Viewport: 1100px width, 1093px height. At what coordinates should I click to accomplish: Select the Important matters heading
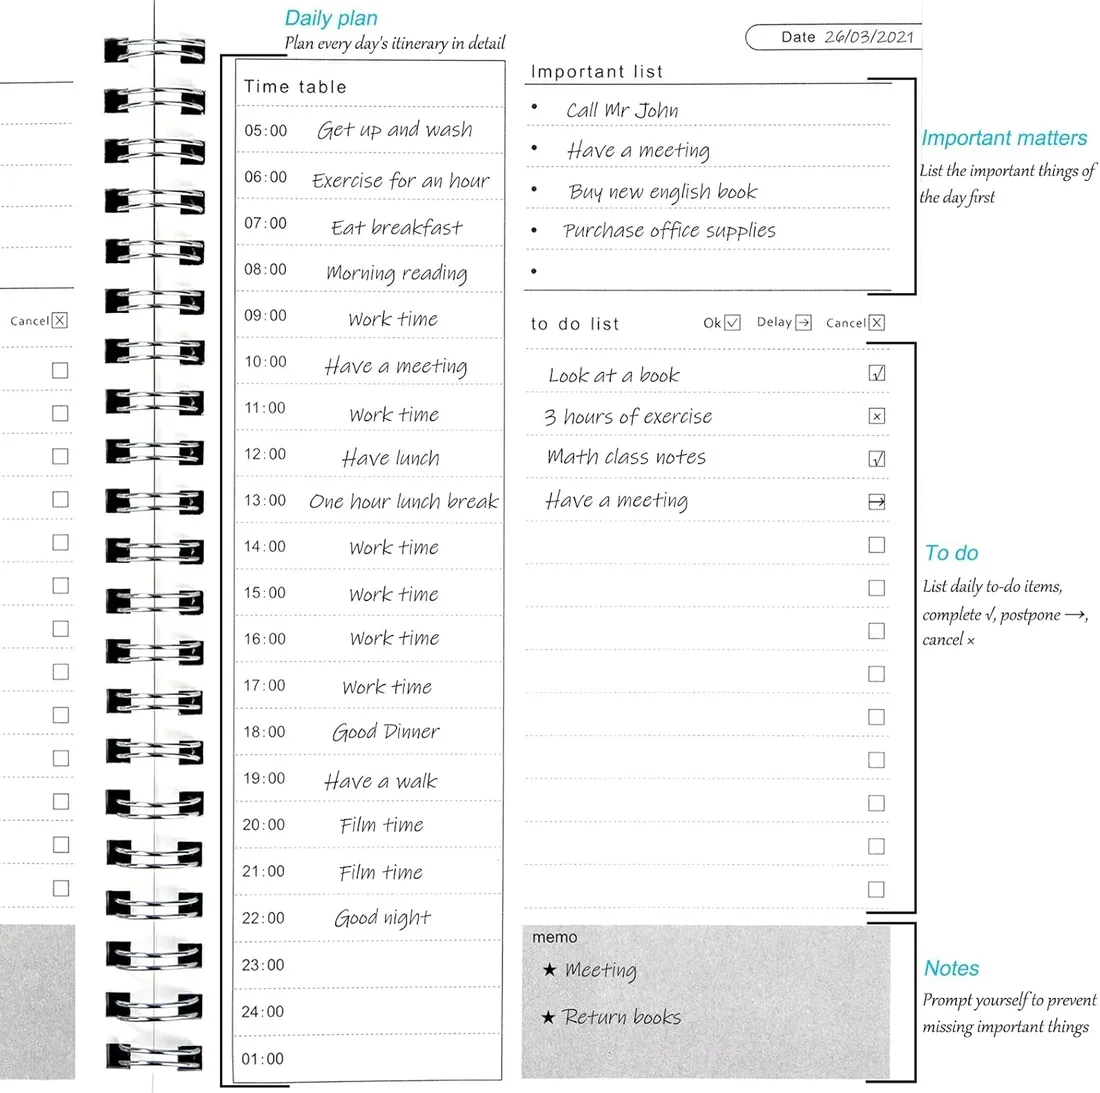tap(1003, 138)
